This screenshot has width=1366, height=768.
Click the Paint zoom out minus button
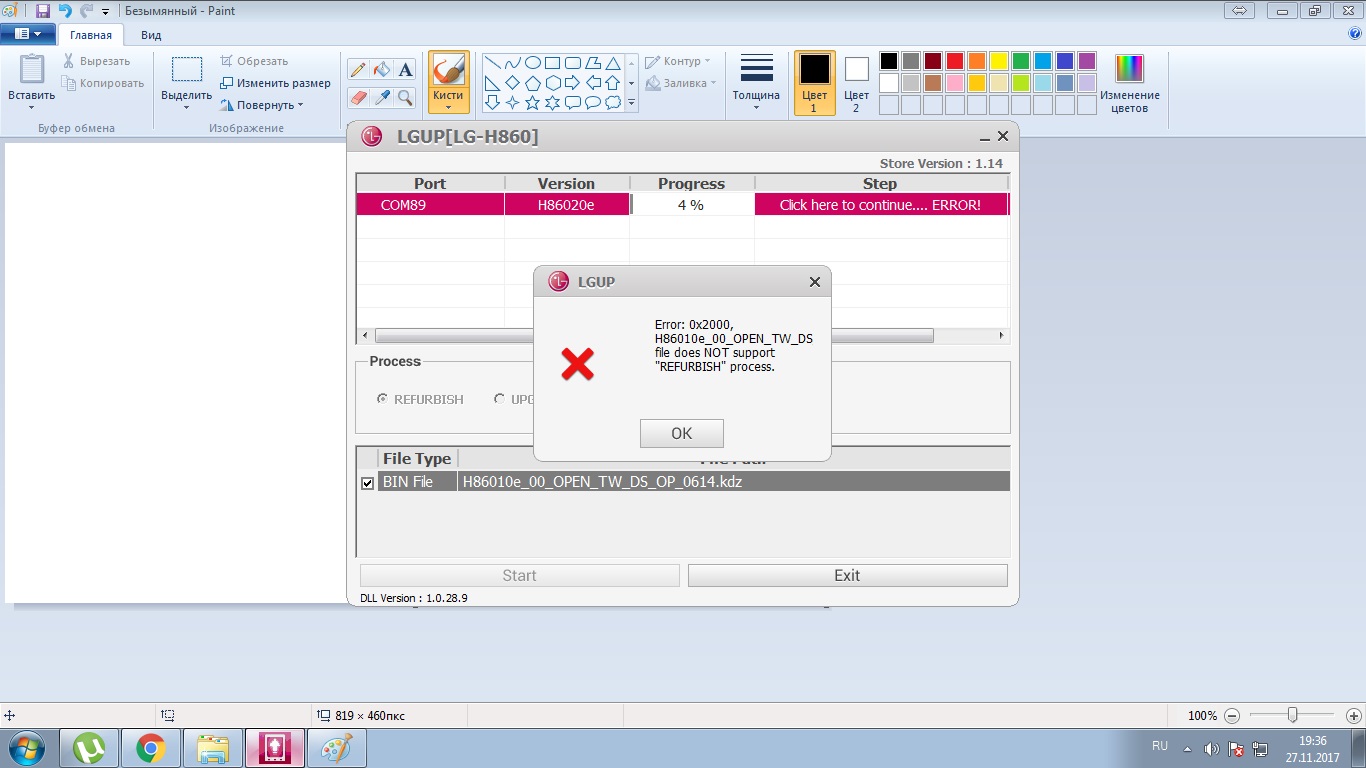click(x=1232, y=716)
